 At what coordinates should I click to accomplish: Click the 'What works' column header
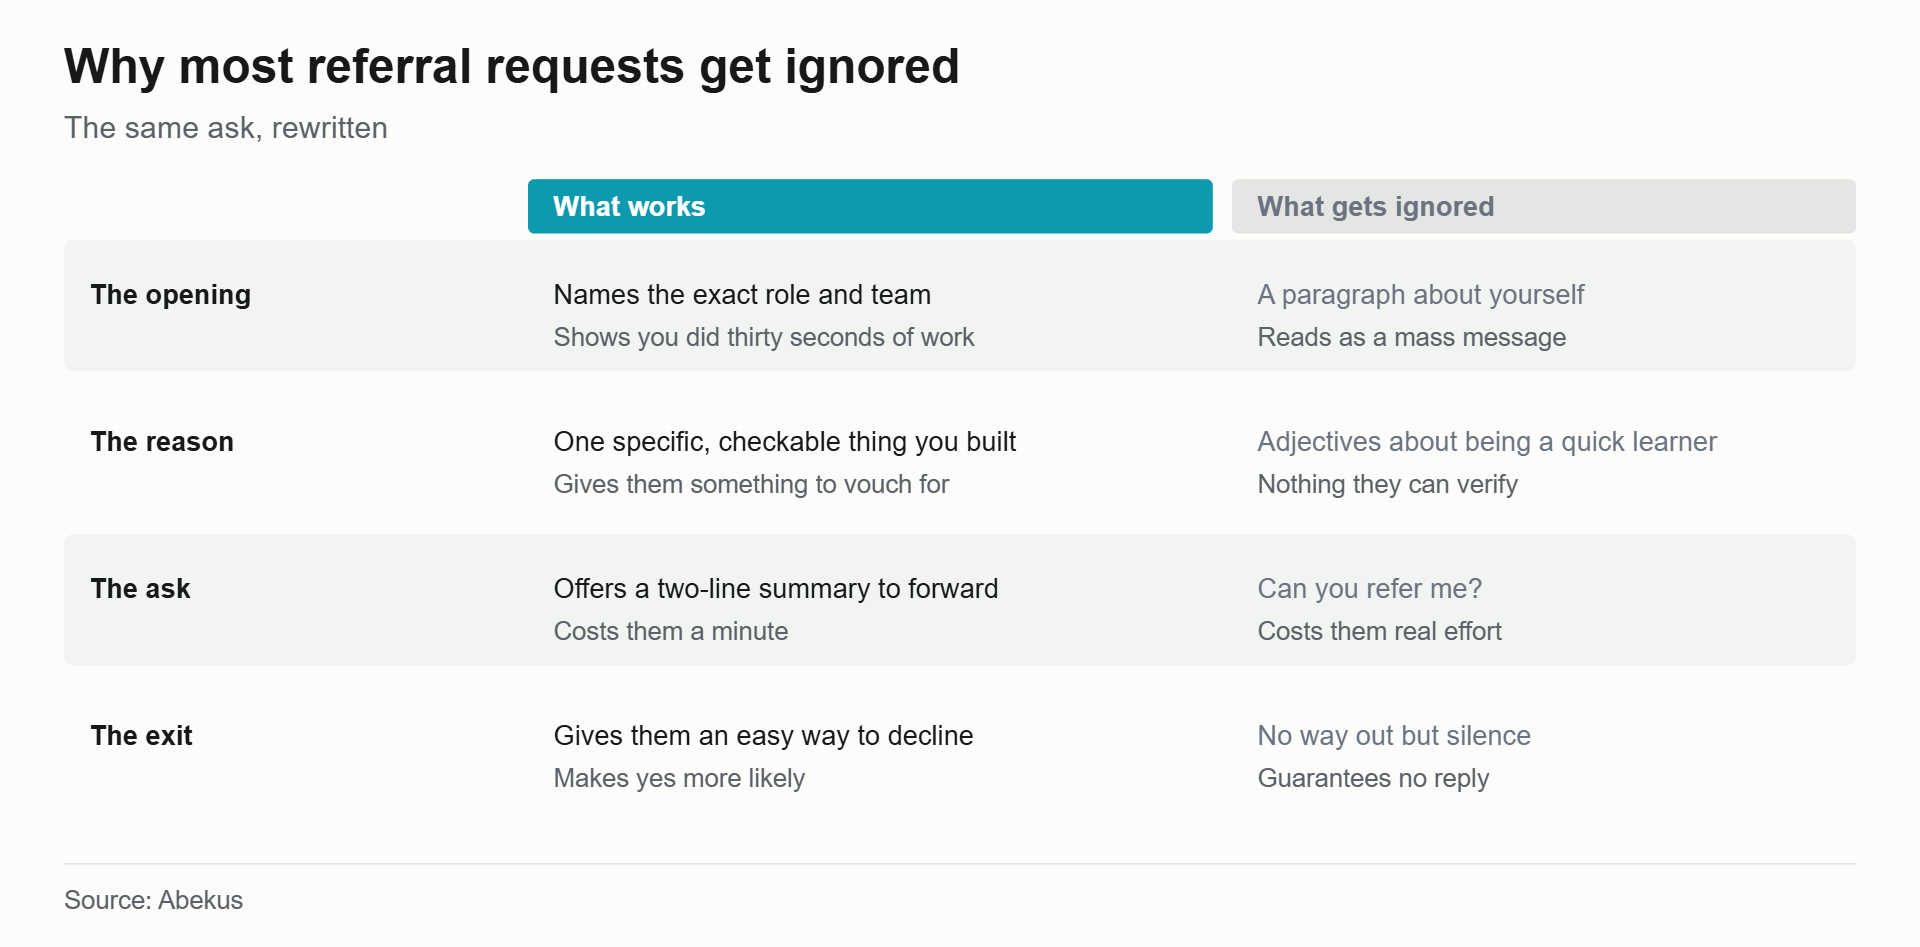point(870,206)
